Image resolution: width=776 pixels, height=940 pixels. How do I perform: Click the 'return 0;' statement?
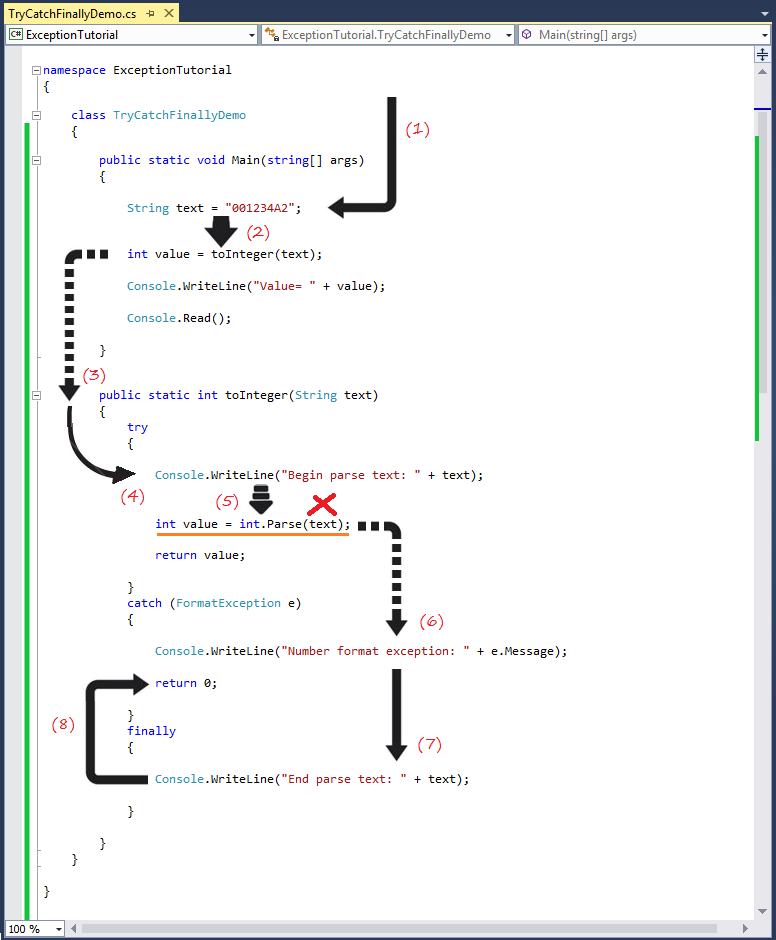[186, 683]
